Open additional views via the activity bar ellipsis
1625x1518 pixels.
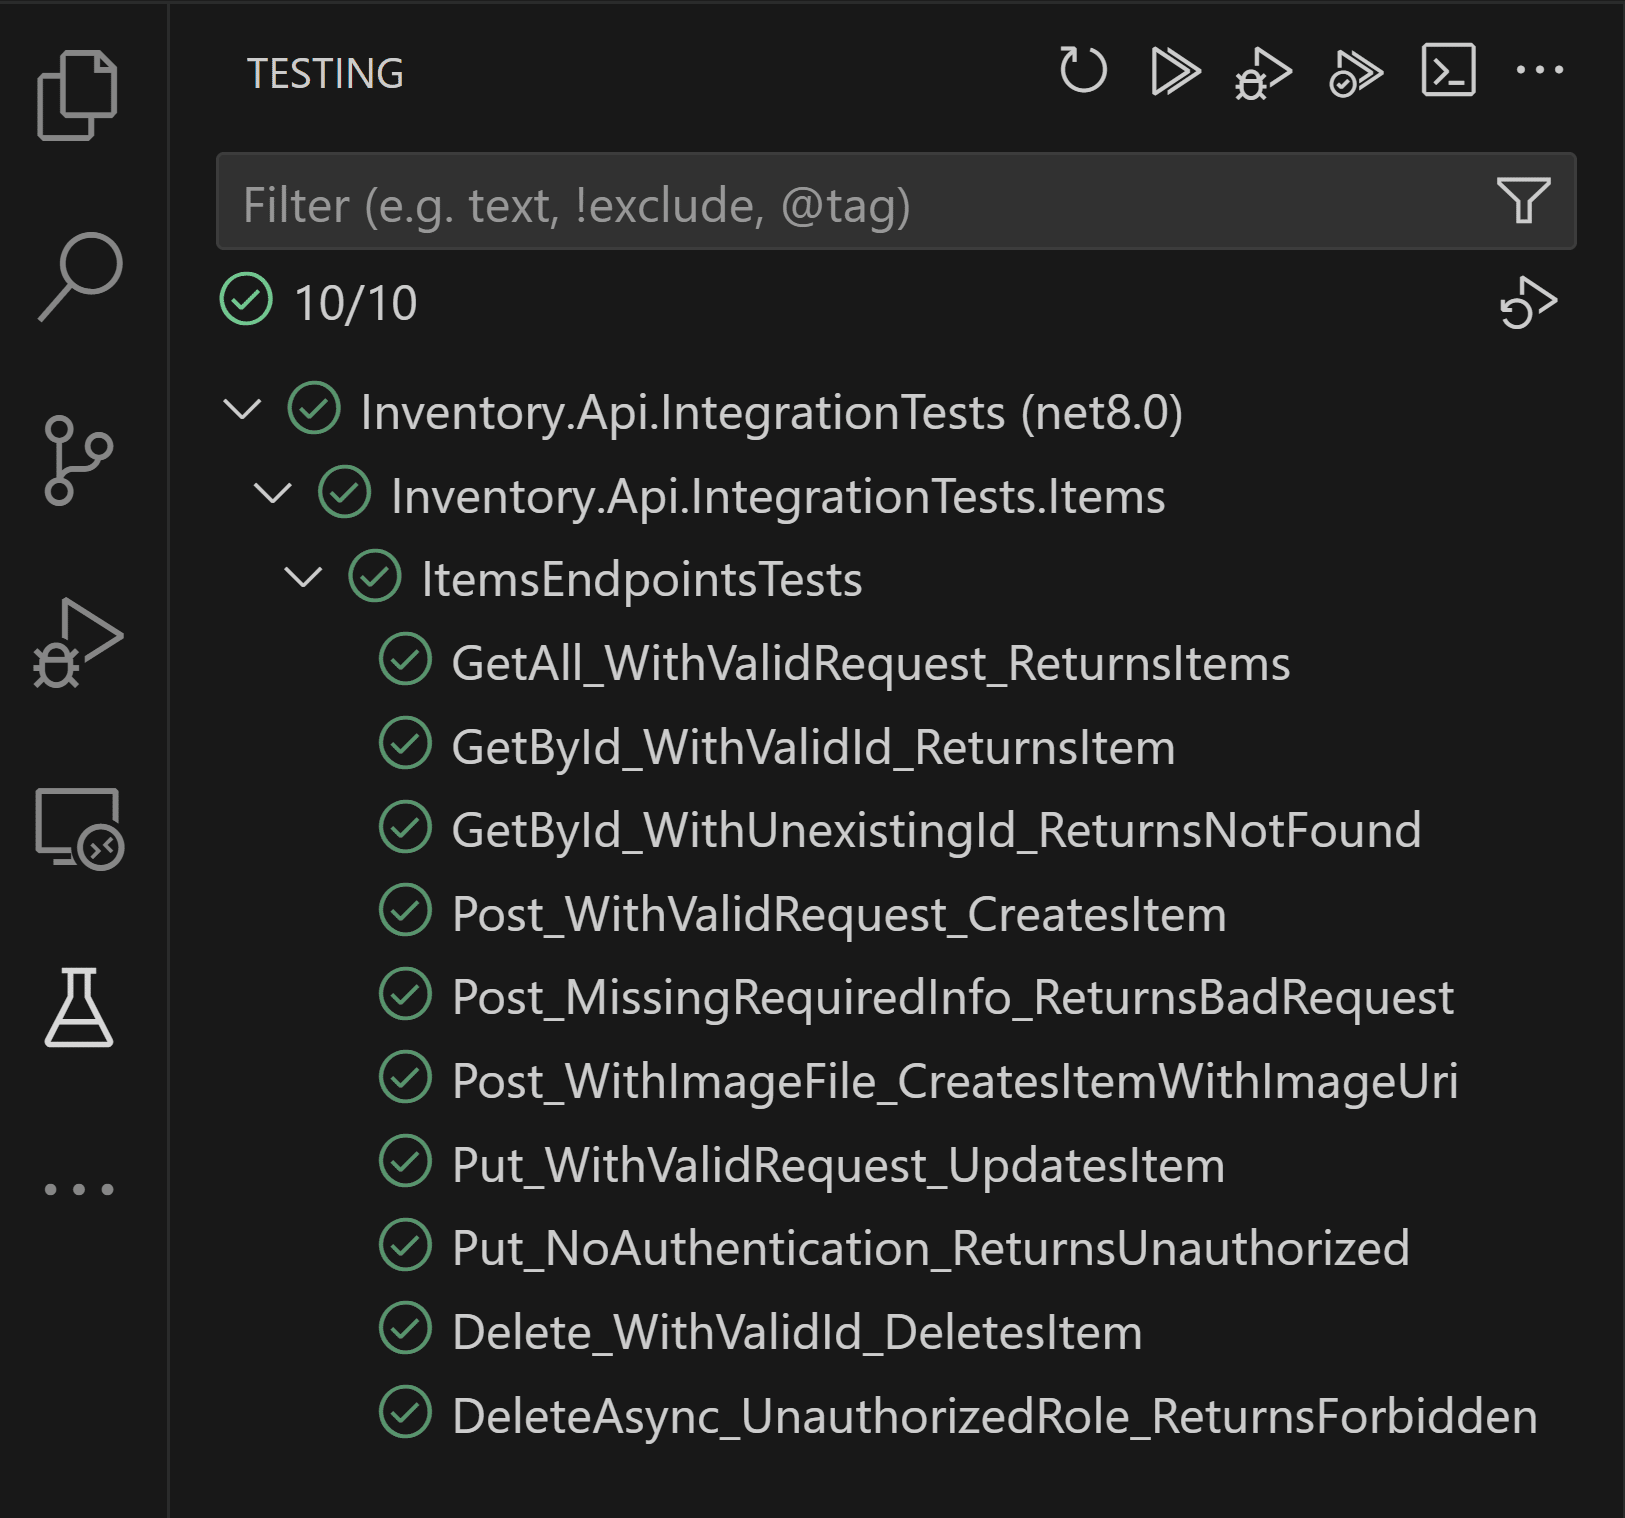click(x=79, y=1189)
